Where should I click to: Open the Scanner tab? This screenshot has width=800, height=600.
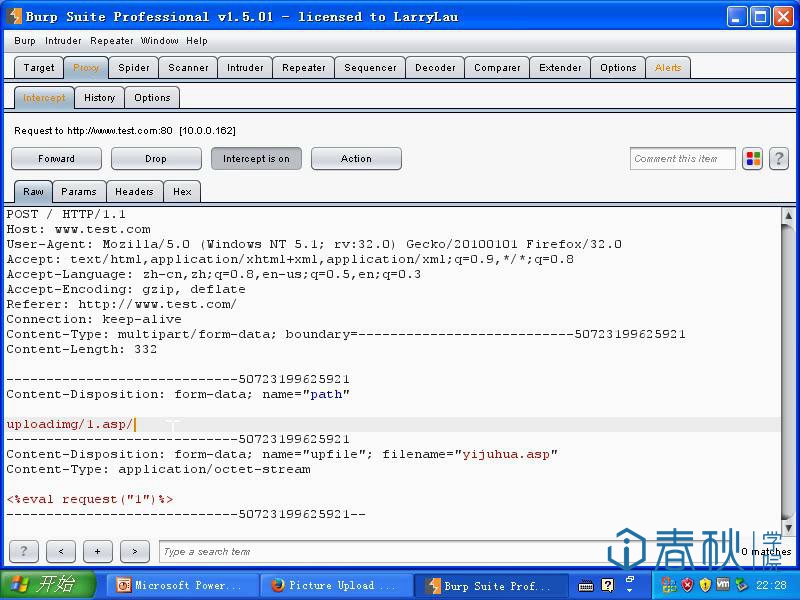click(188, 68)
